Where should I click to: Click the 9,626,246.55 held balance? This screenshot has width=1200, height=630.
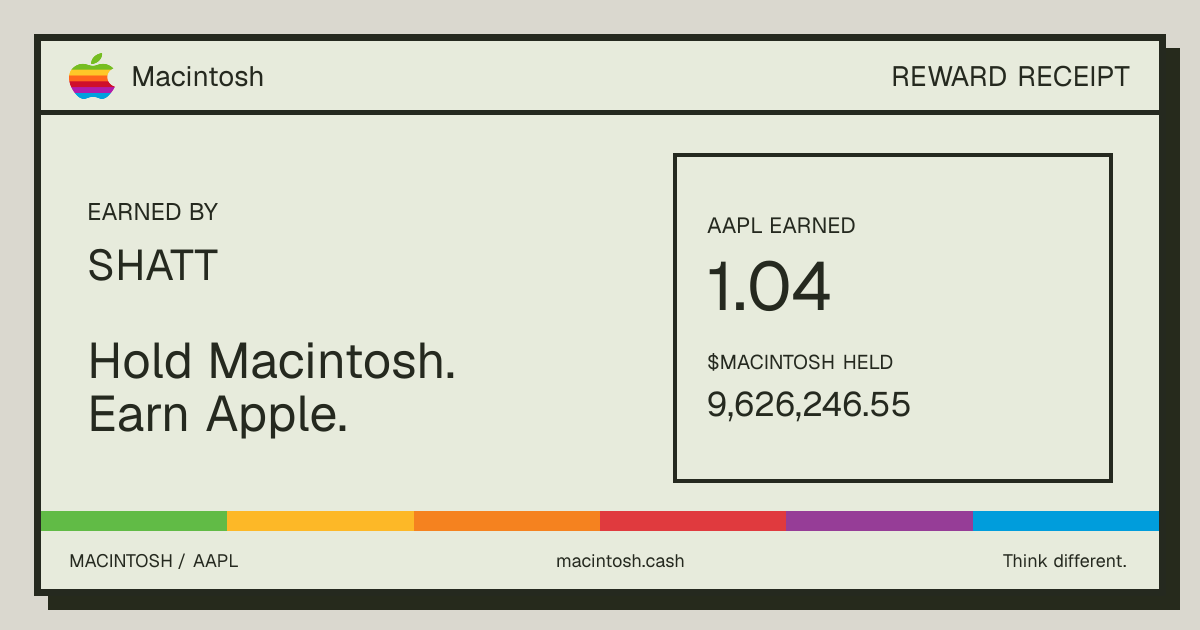809,404
